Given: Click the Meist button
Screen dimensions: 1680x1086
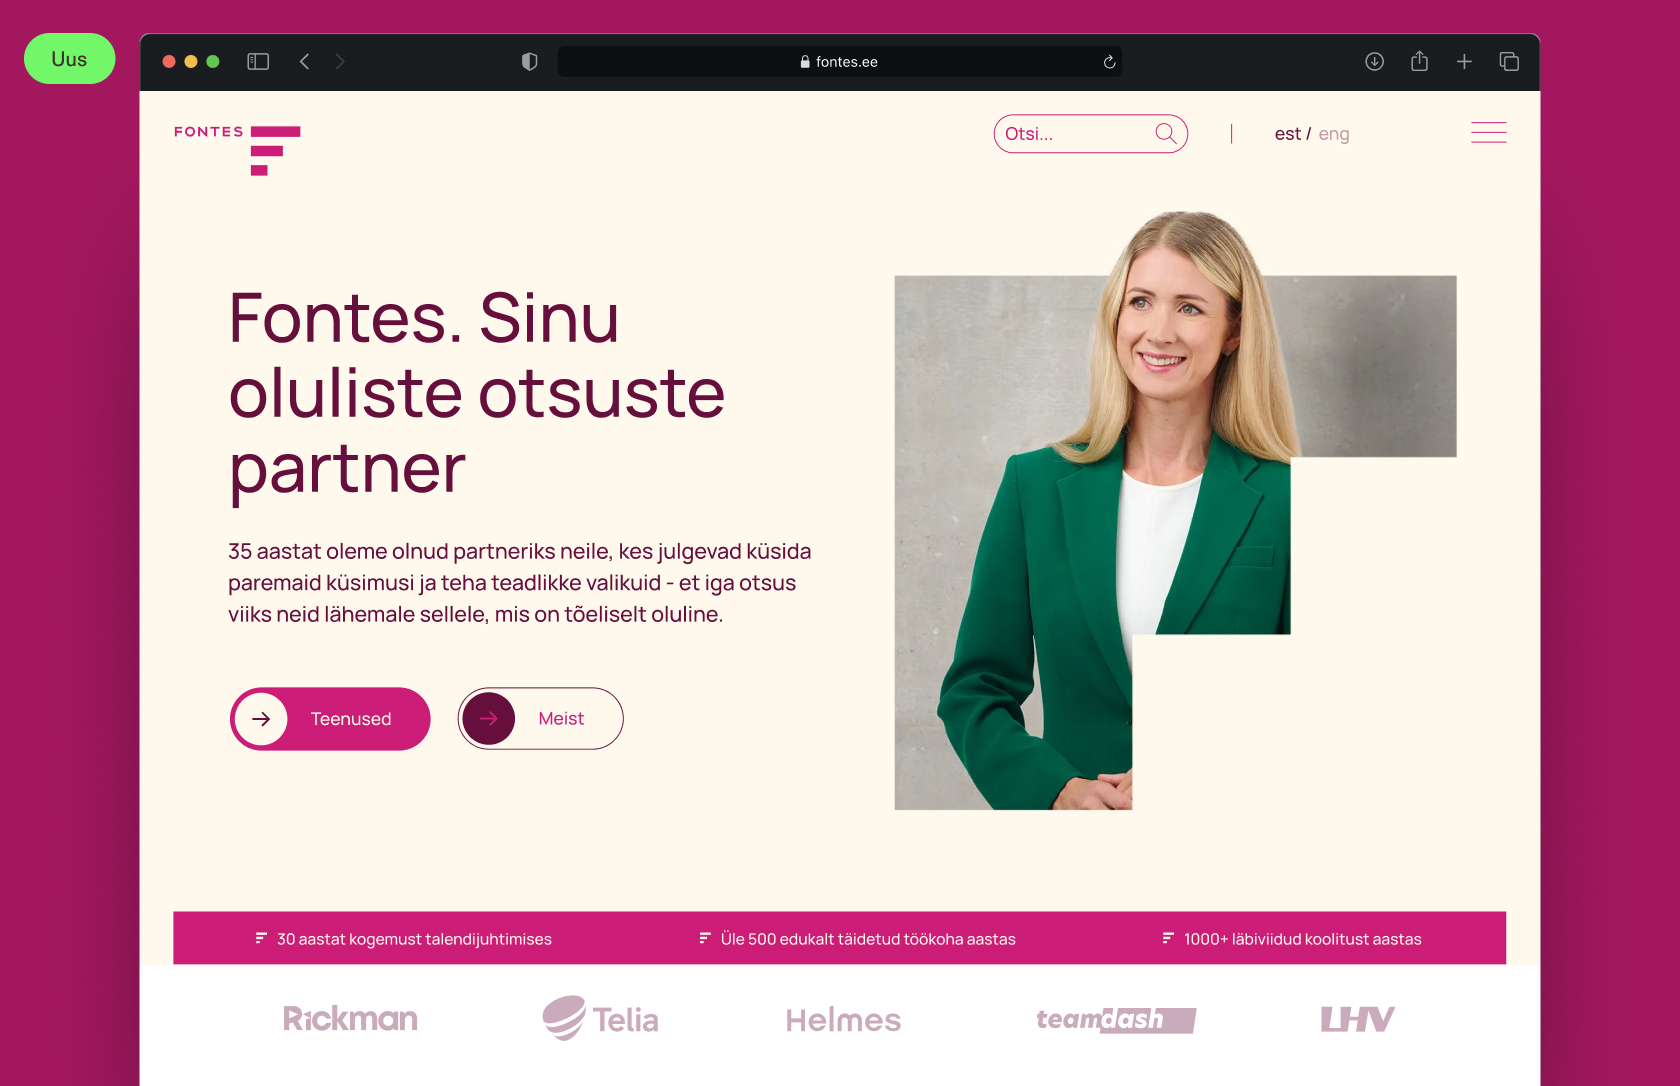Looking at the screenshot, I should pyautogui.click(x=541, y=719).
